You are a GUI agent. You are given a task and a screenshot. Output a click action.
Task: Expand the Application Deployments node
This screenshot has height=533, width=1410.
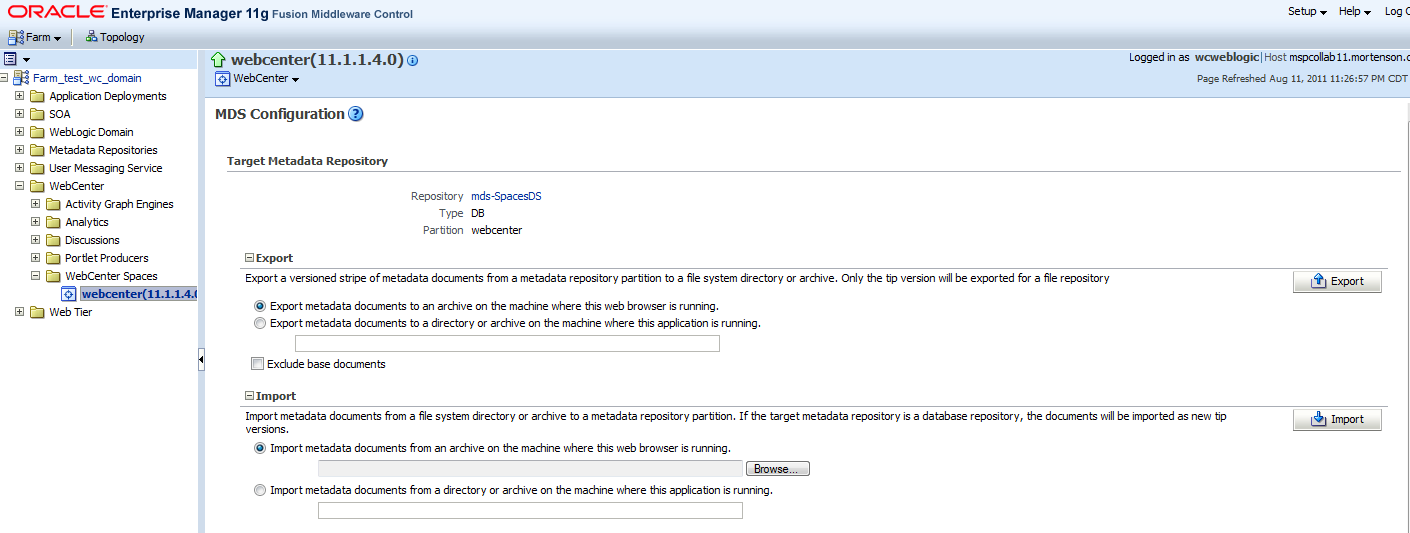pyautogui.click(x=19, y=96)
